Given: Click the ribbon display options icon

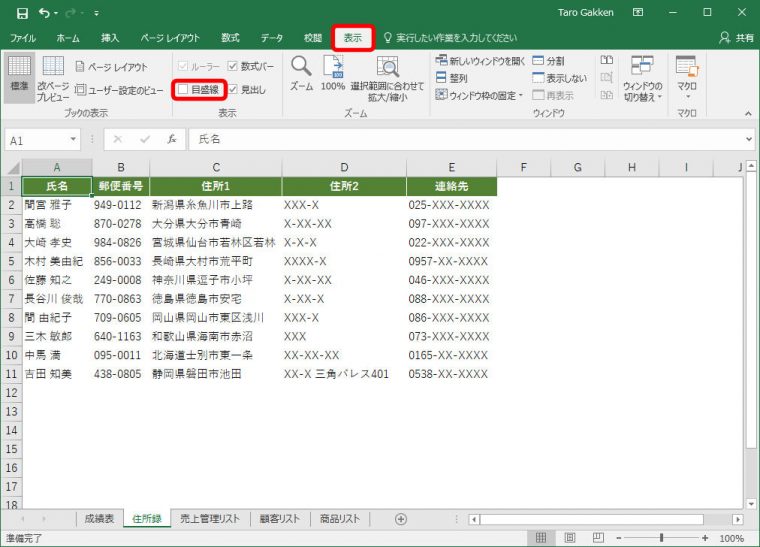Looking at the screenshot, I should click(x=638, y=13).
